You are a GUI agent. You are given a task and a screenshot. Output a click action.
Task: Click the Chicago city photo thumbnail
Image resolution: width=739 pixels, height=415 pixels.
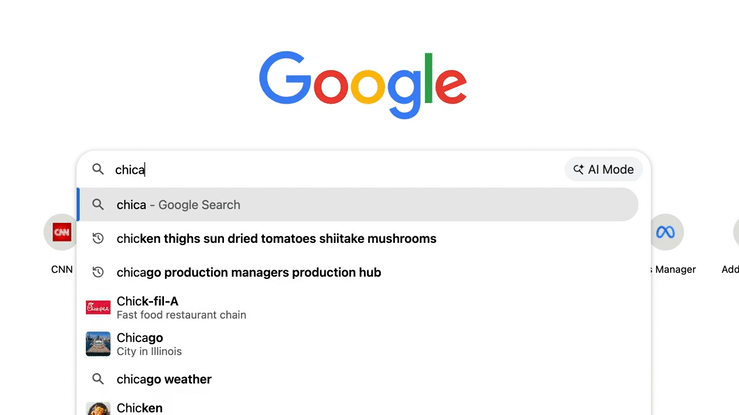[98, 344]
